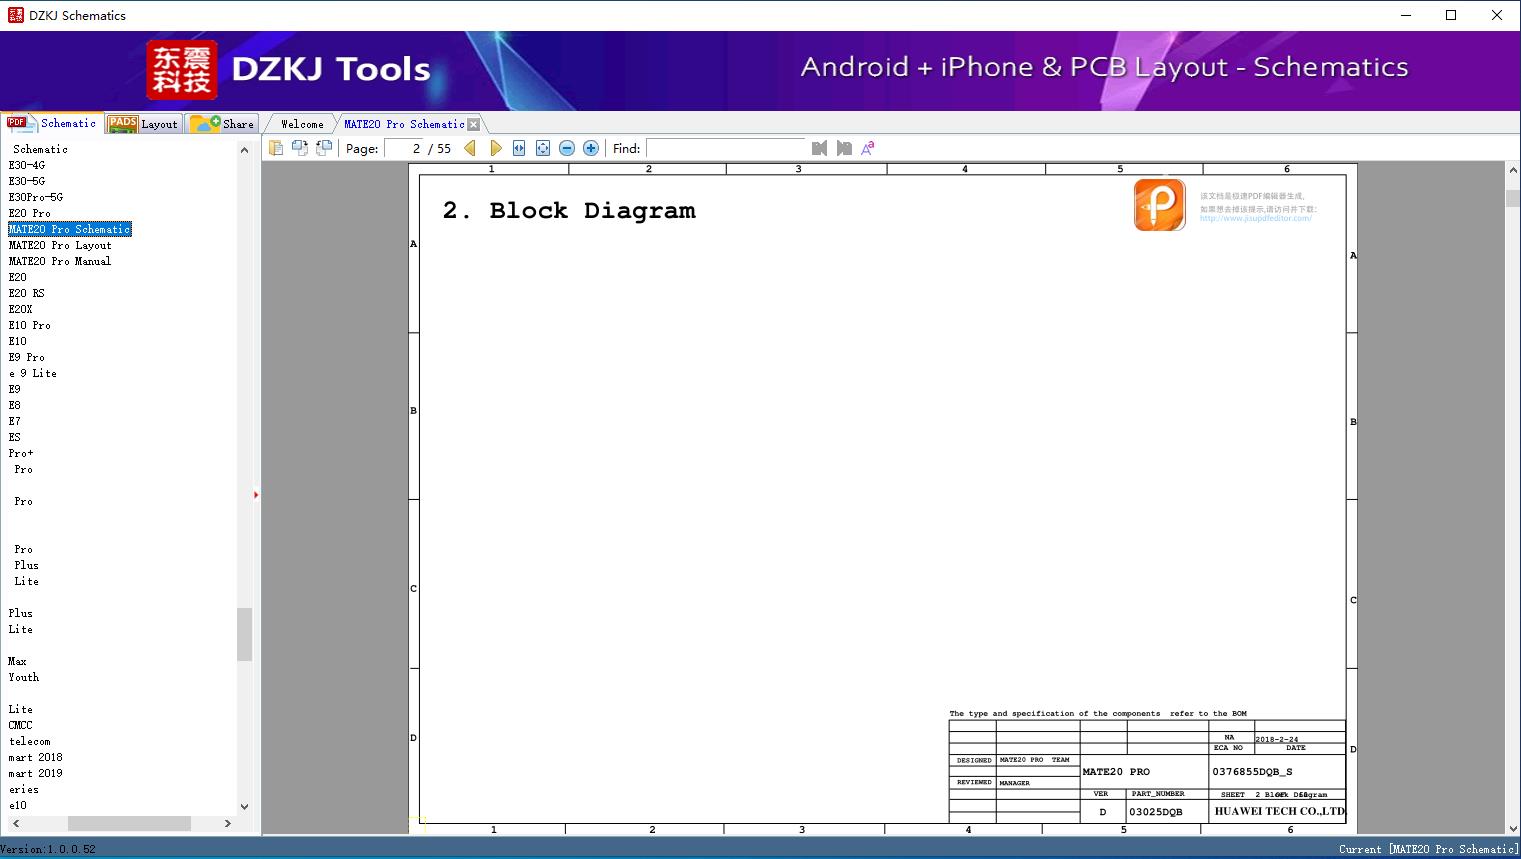This screenshot has height=859, width=1521.
Task: Toggle the match case search icon
Action: coord(868,148)
